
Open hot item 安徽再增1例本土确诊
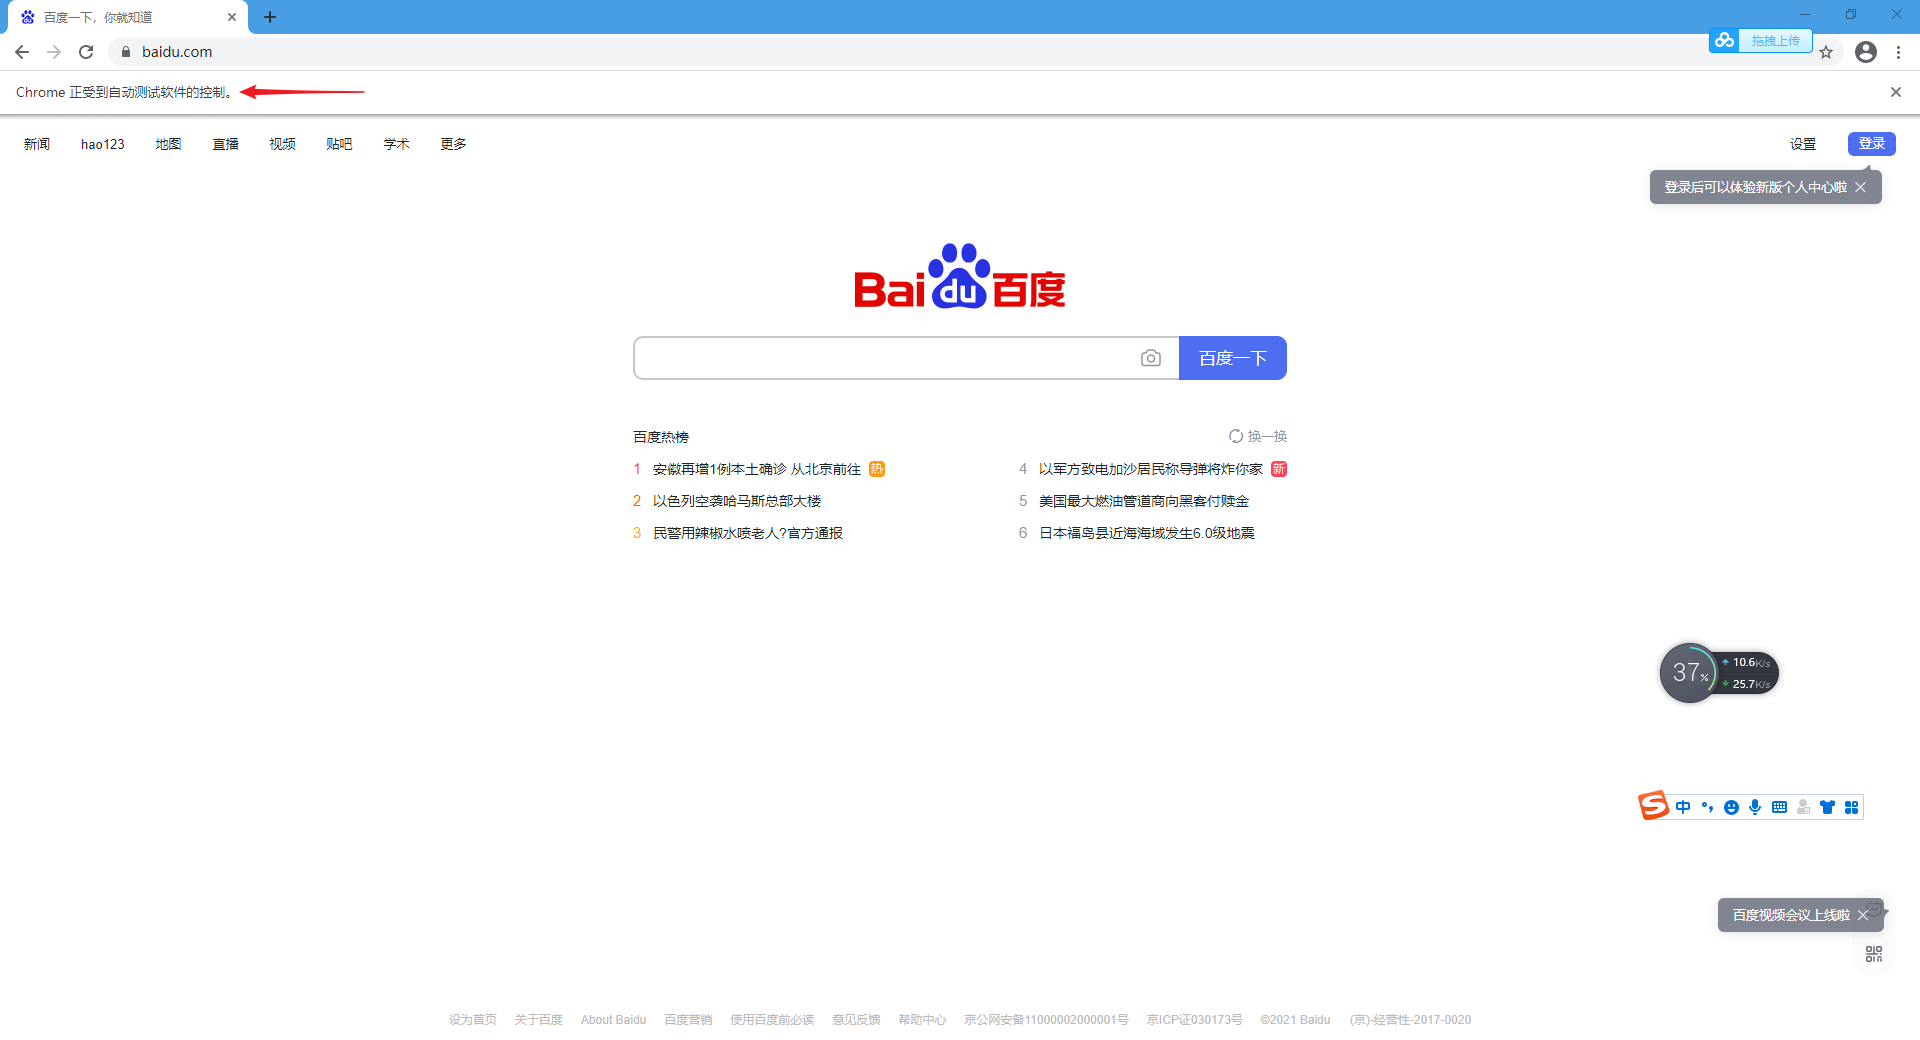757,469
